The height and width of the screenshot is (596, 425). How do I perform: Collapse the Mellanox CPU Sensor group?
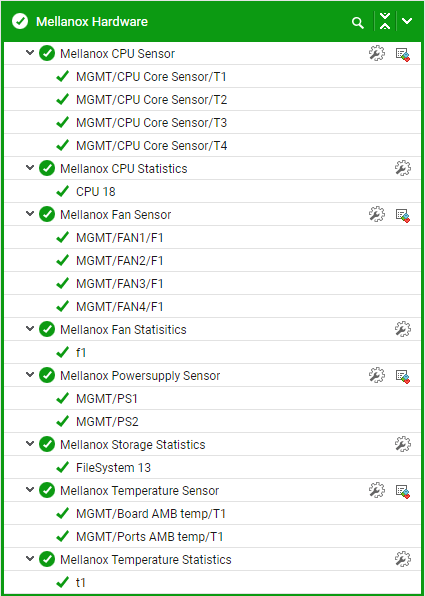30,53
